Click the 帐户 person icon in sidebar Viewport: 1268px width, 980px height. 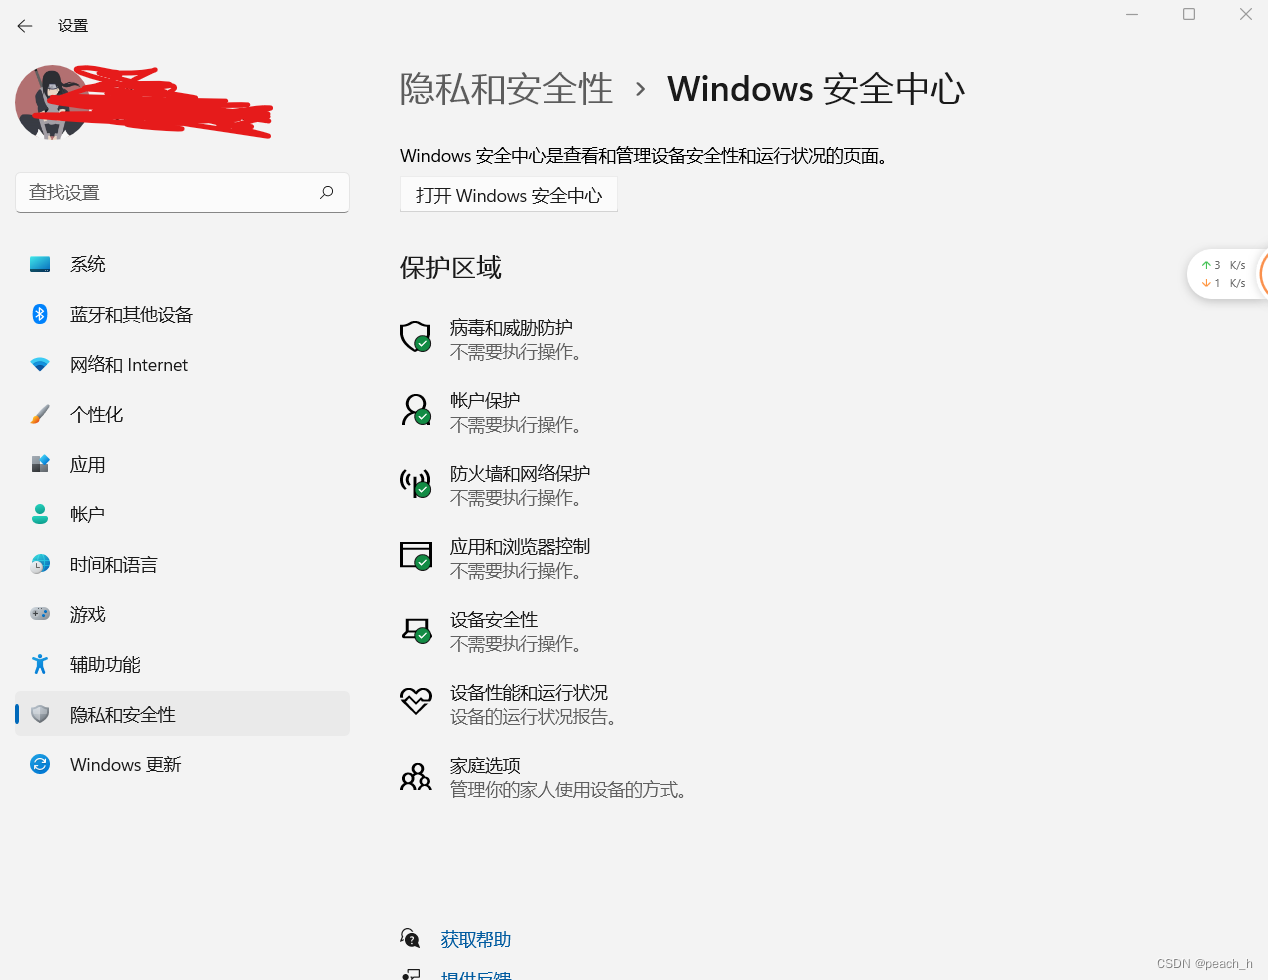pos(40,514)
